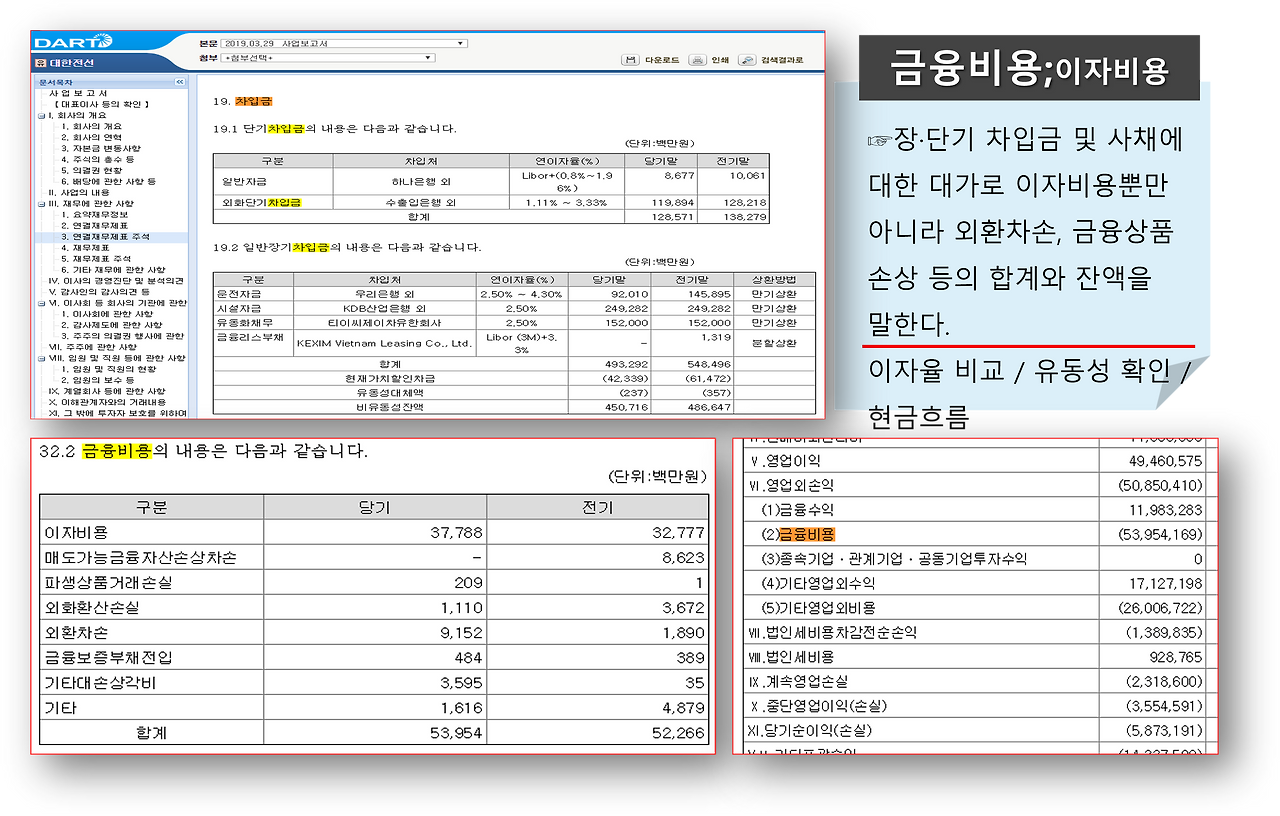Viewport: 1280px width, 816px height.
Task: Select 4. 주식의 총수 등
Action: pyautogui.click(x=98, y=159)
